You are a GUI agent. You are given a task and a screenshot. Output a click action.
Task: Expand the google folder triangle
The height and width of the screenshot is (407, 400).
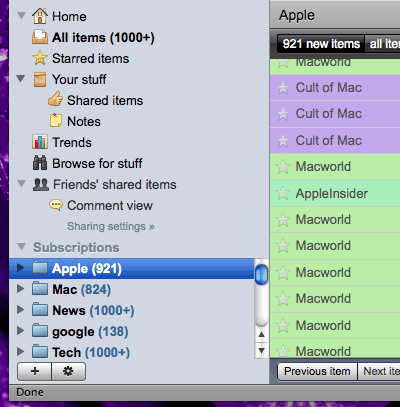(21, 331)
